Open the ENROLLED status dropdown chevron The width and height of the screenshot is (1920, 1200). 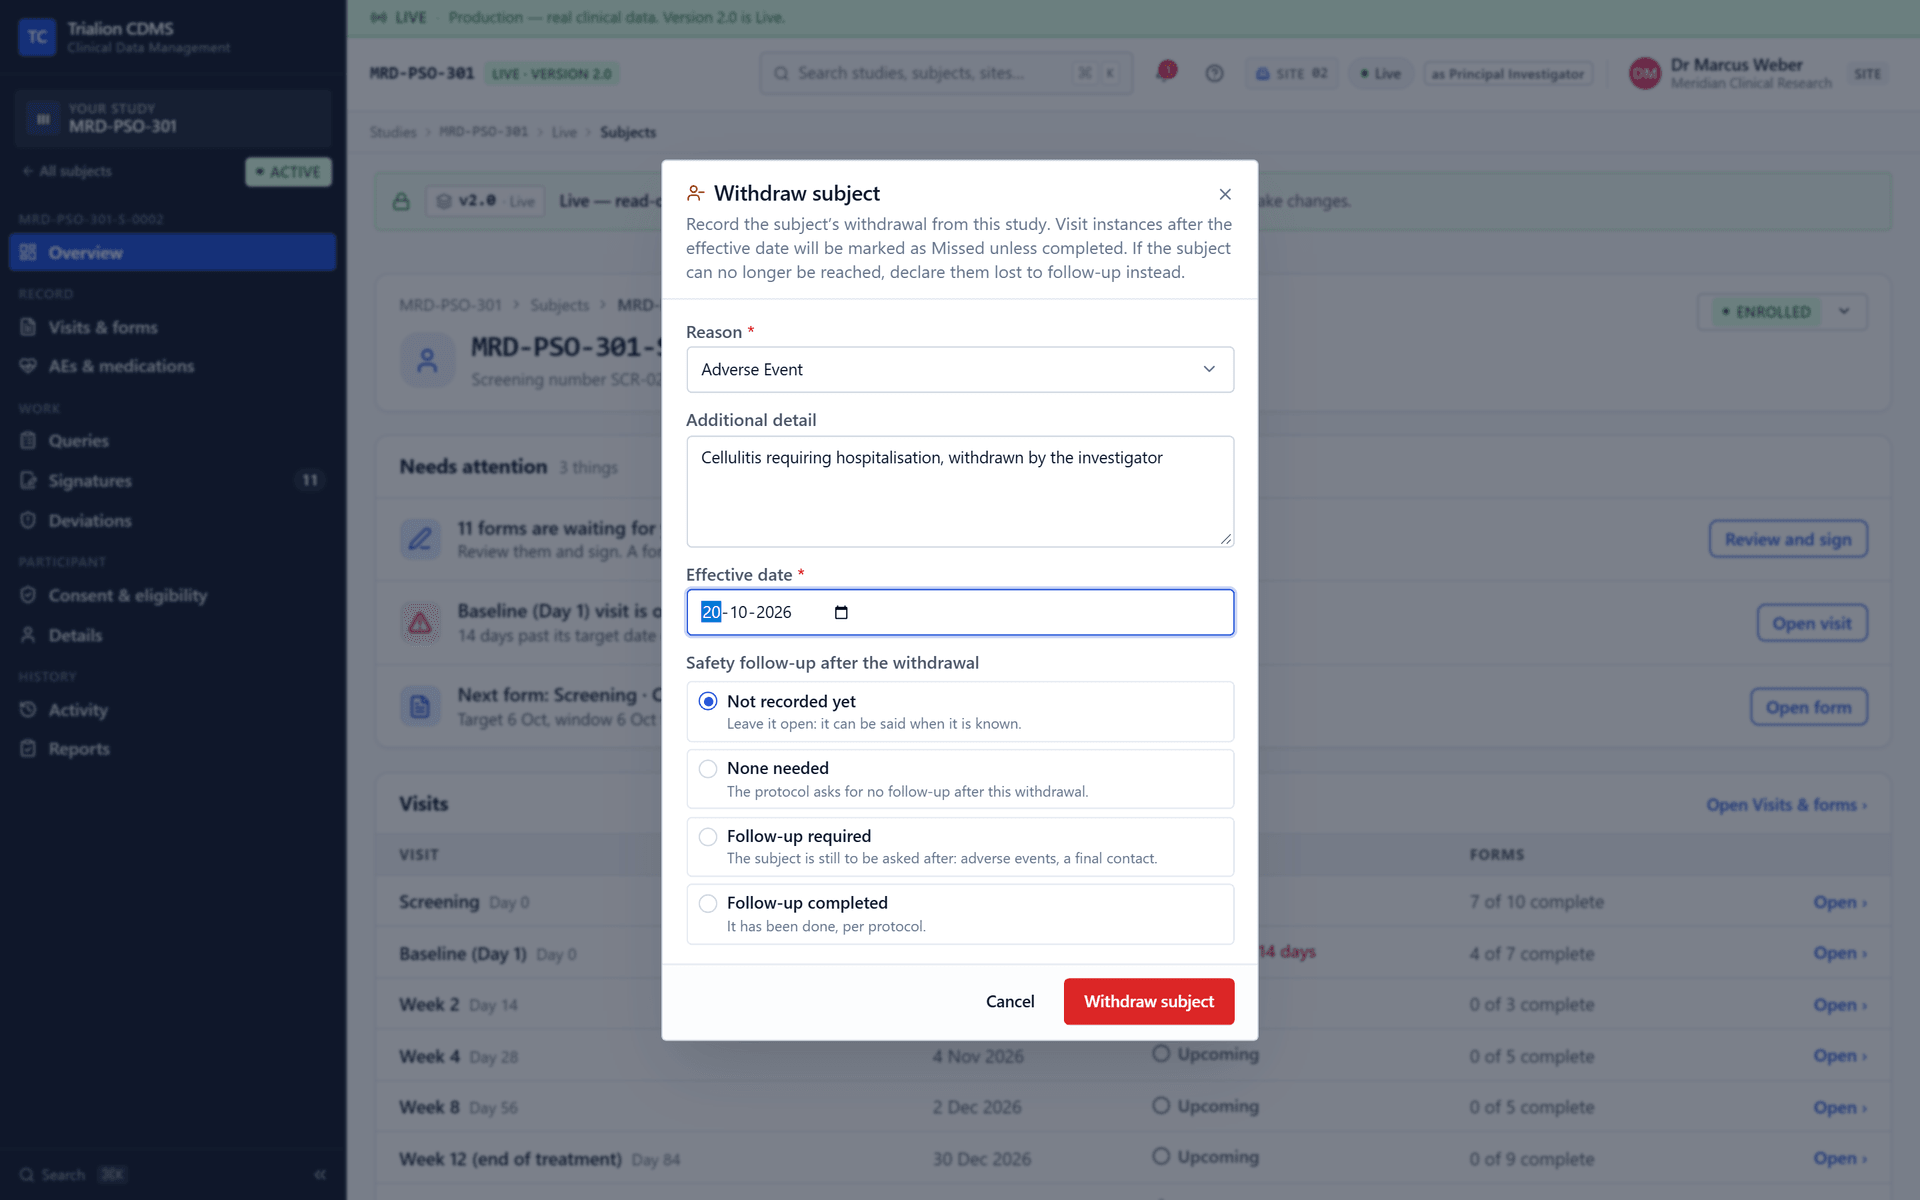[x=1844, y=312]
